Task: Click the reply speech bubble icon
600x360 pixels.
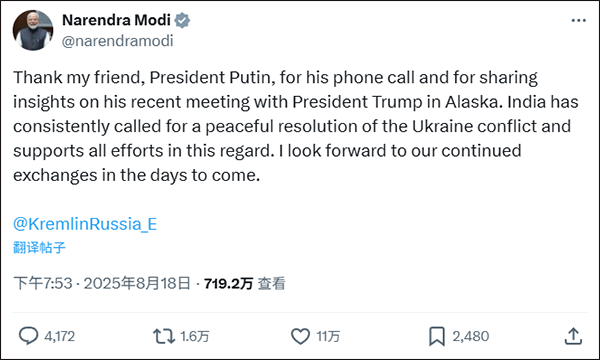Action: 28,336
